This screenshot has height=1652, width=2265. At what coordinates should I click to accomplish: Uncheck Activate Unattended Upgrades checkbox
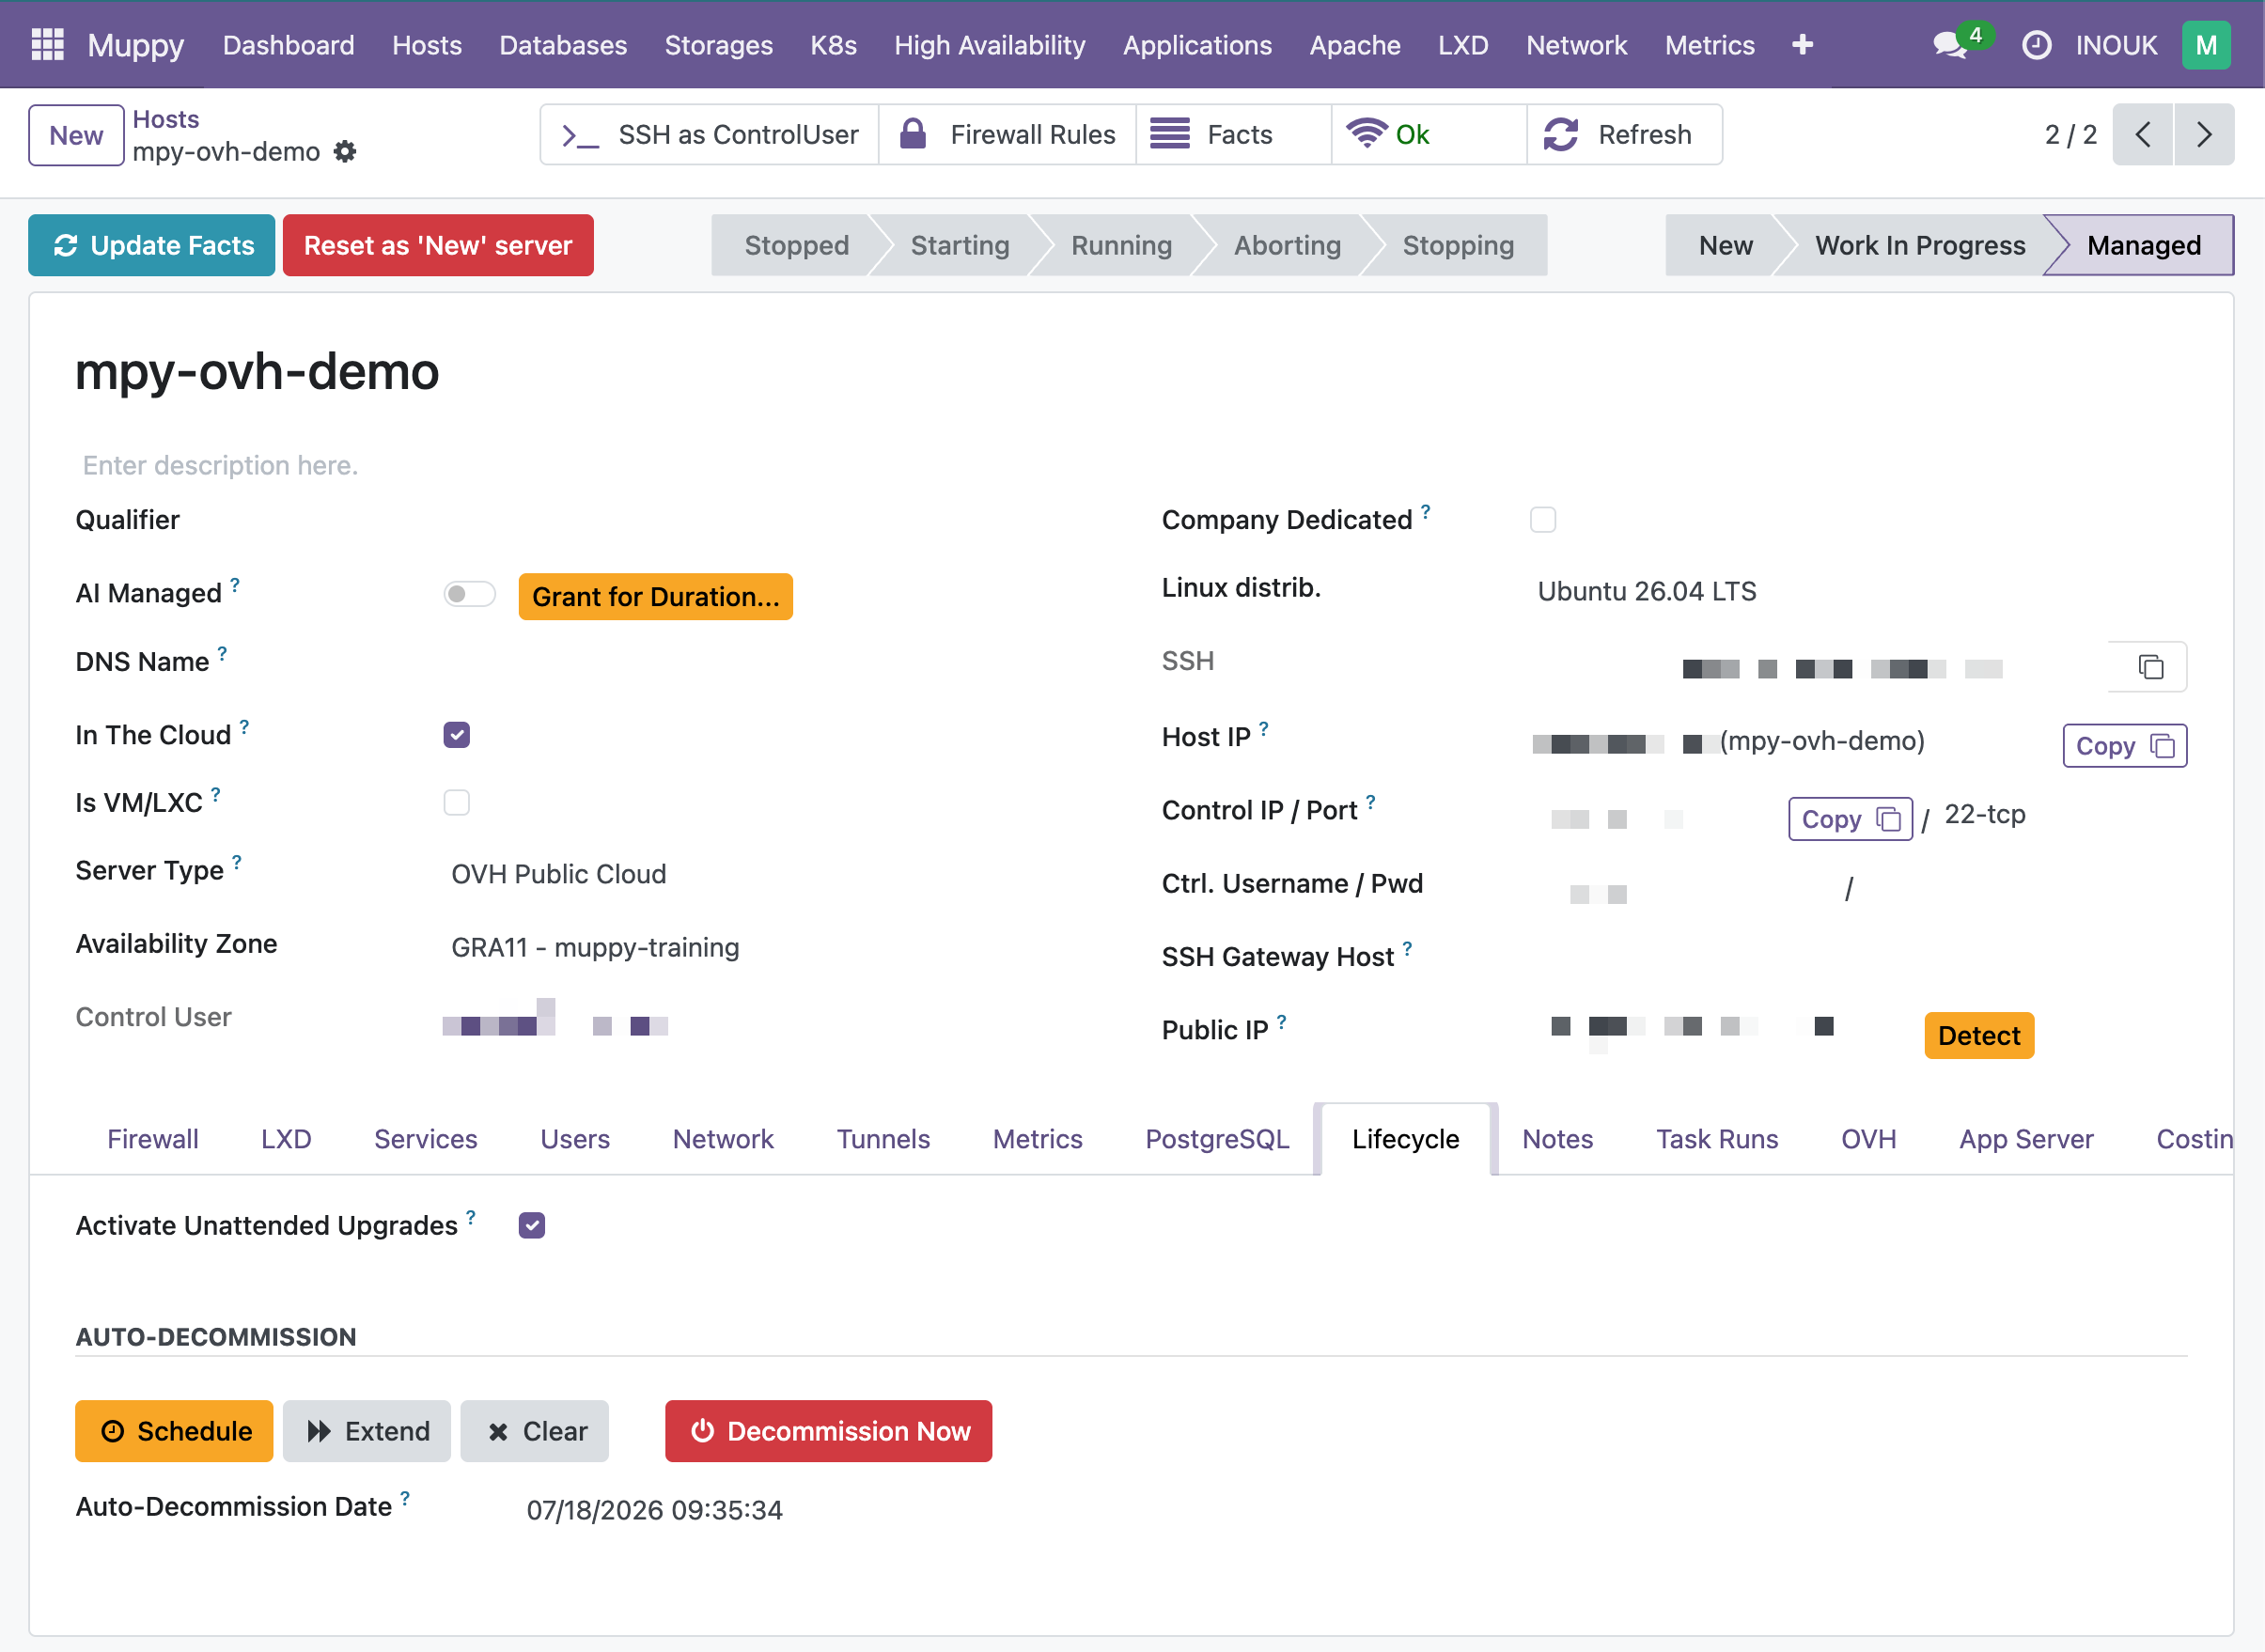click(x=532, y=1225)
